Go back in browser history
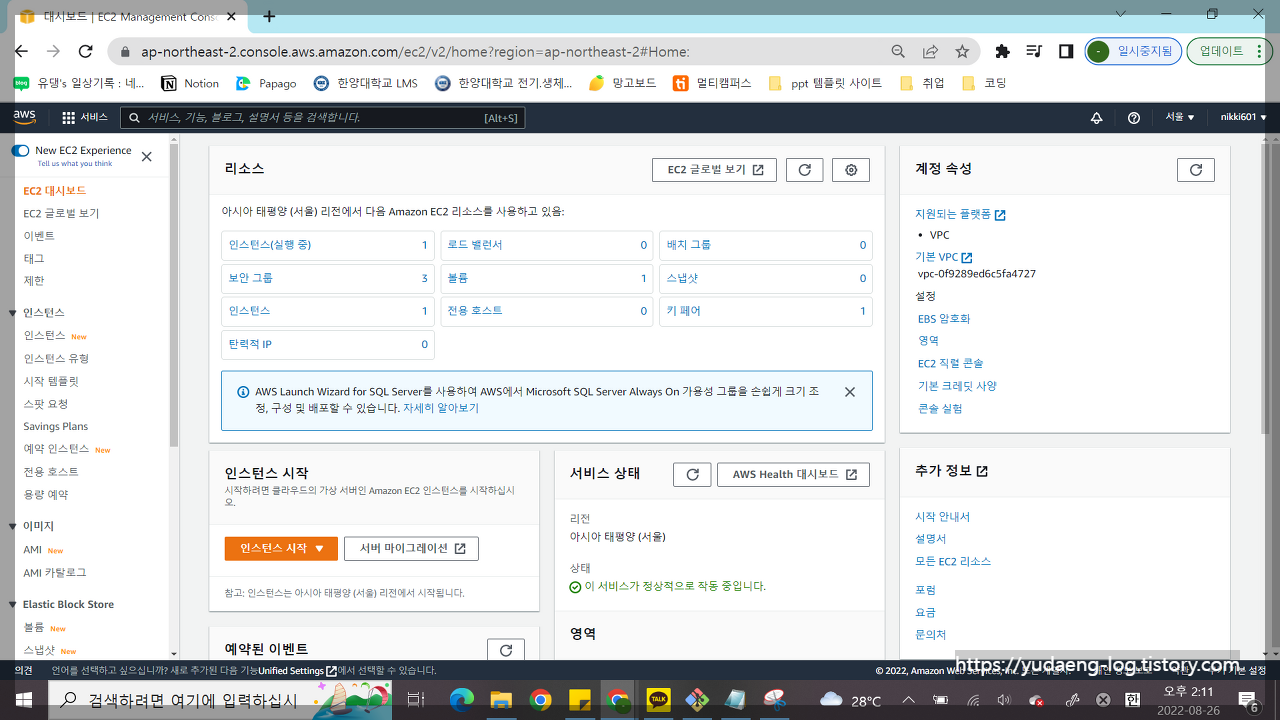The height and width of the screenshot is (720, 1280). coord(21,51)
